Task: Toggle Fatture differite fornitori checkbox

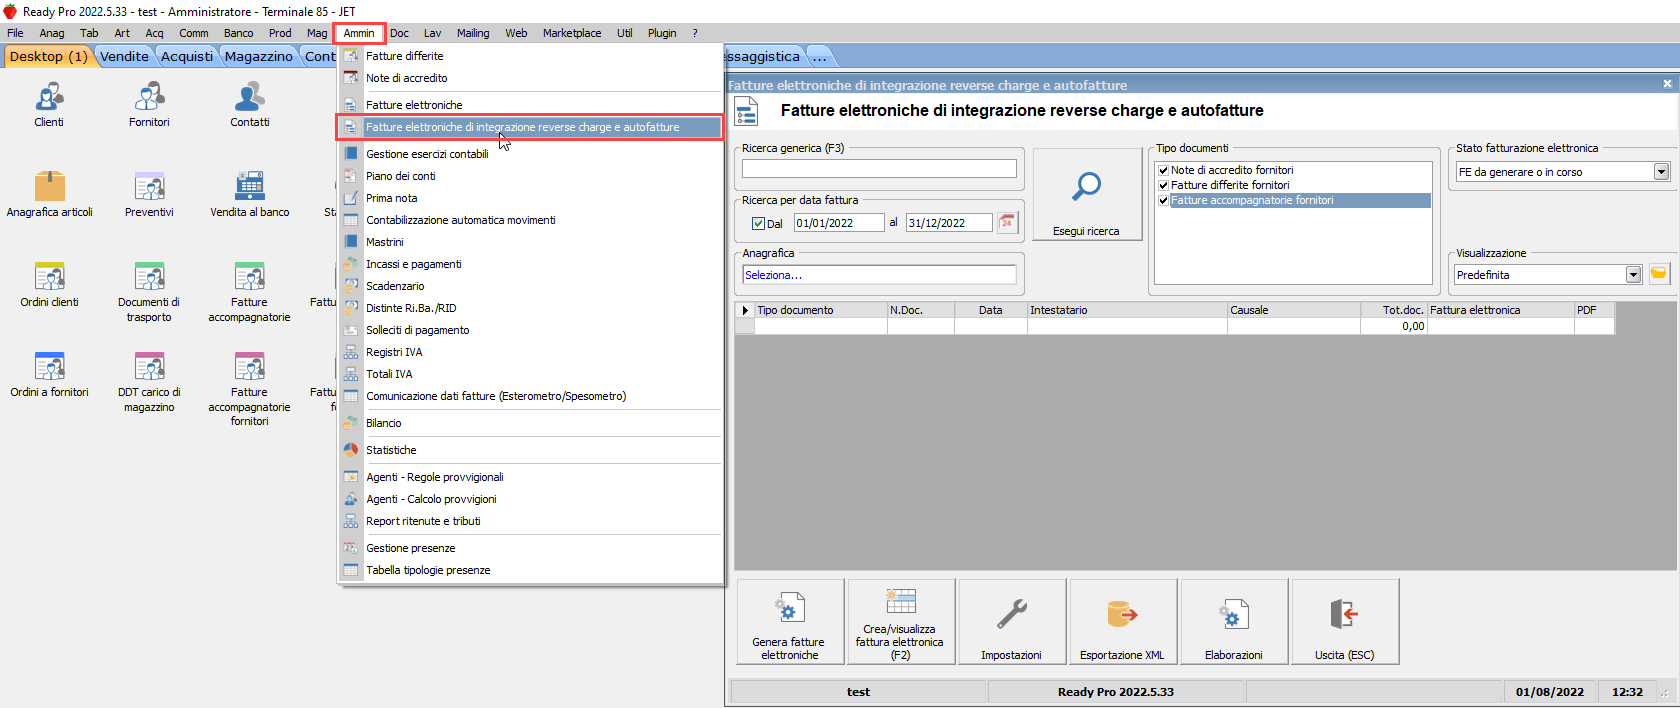Action: 1164,185
